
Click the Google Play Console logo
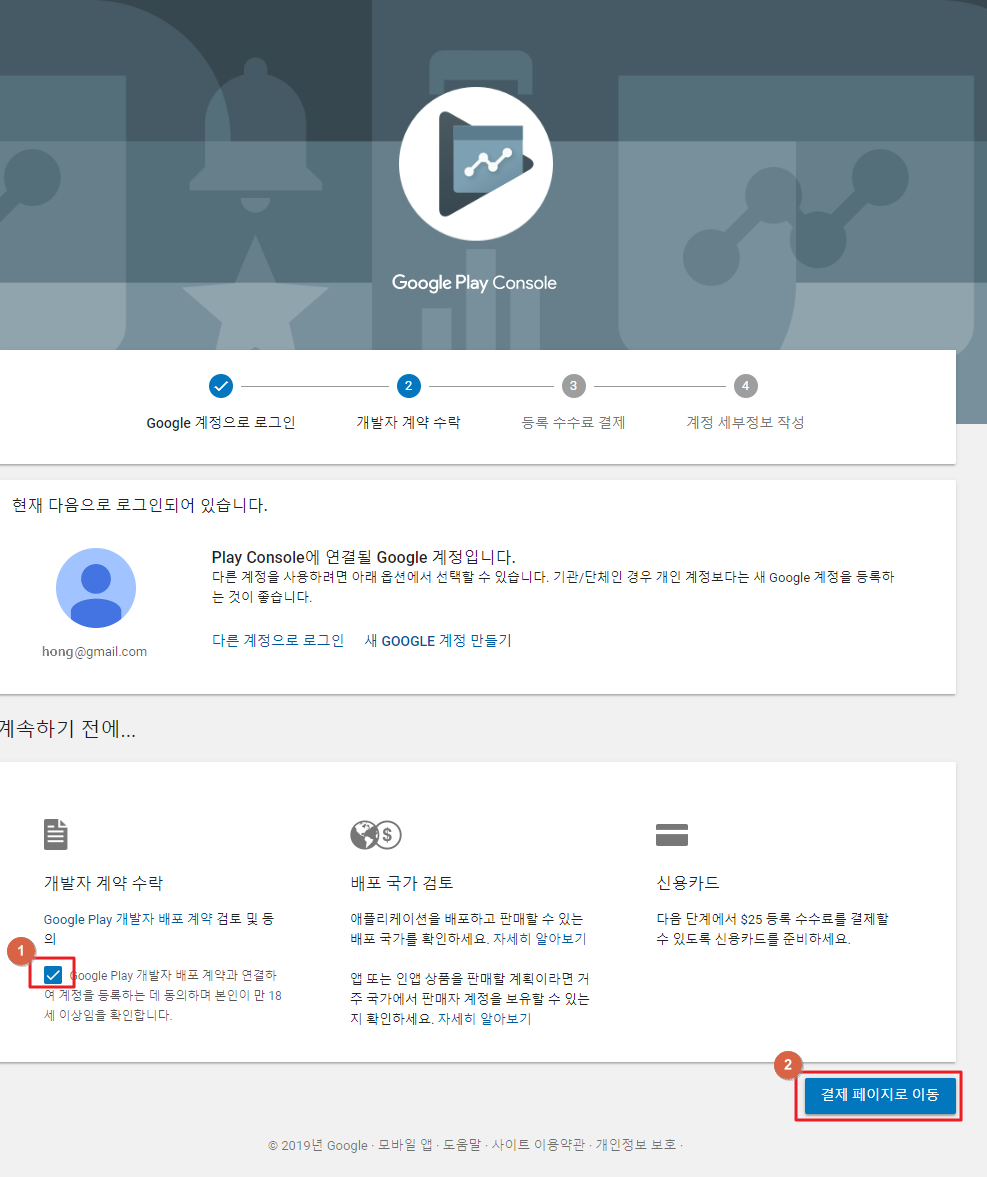point(476,164)
